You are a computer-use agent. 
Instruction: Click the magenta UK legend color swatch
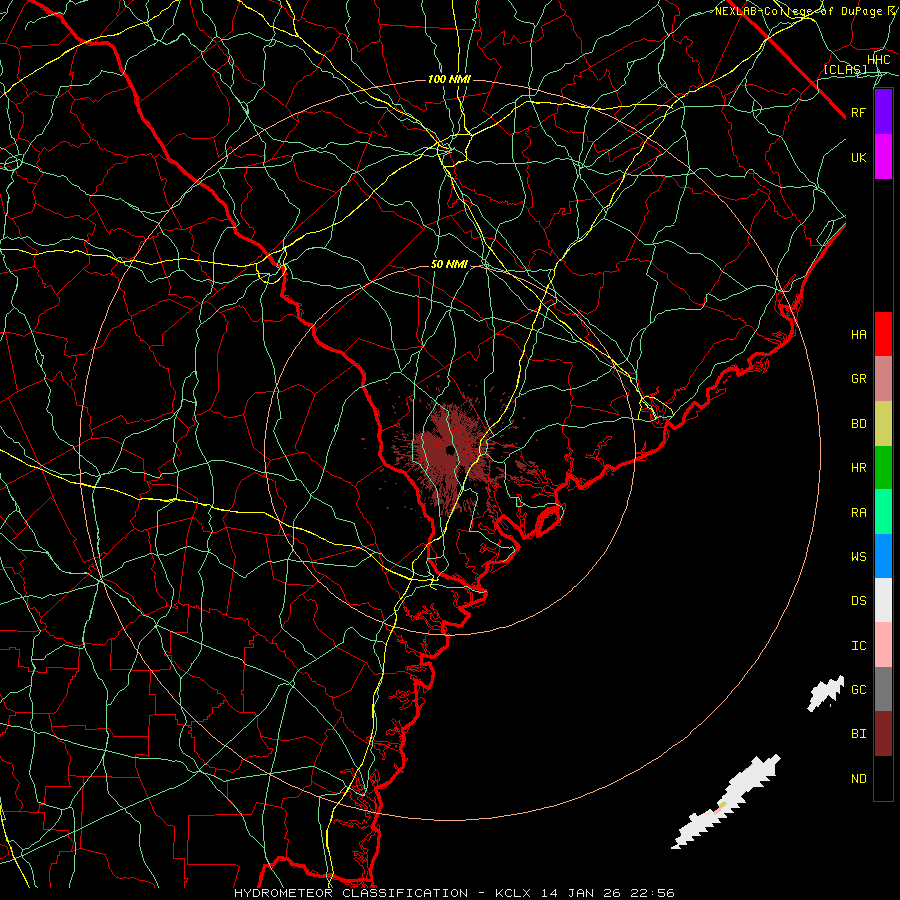pyautogui.click(x=883, y=157)
